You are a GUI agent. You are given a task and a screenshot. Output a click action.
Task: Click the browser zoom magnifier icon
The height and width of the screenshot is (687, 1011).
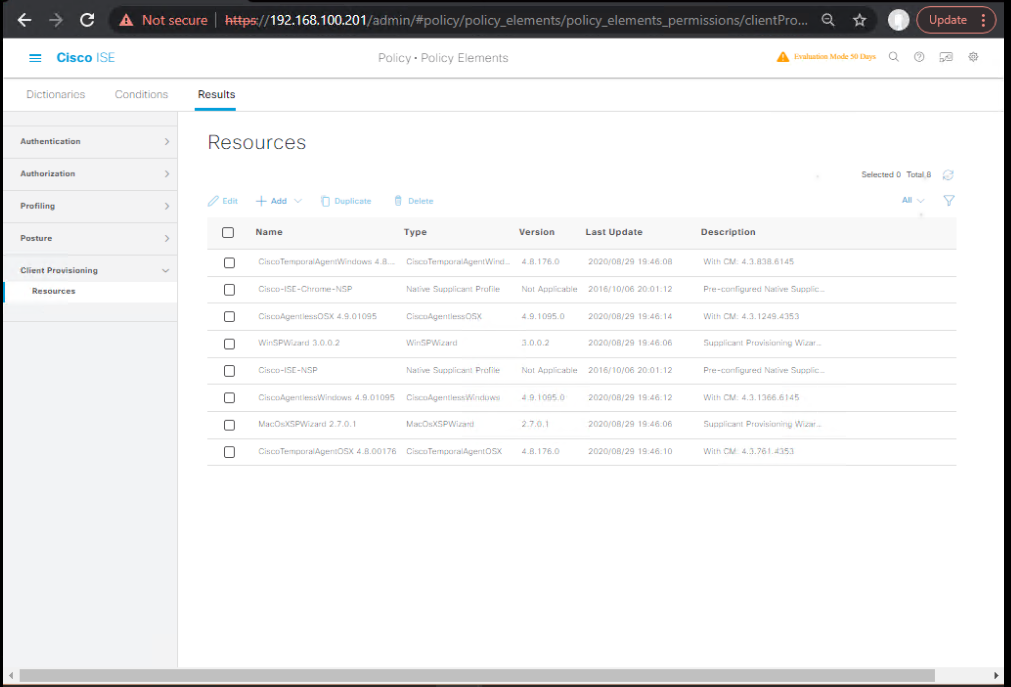tap(828, 20)
